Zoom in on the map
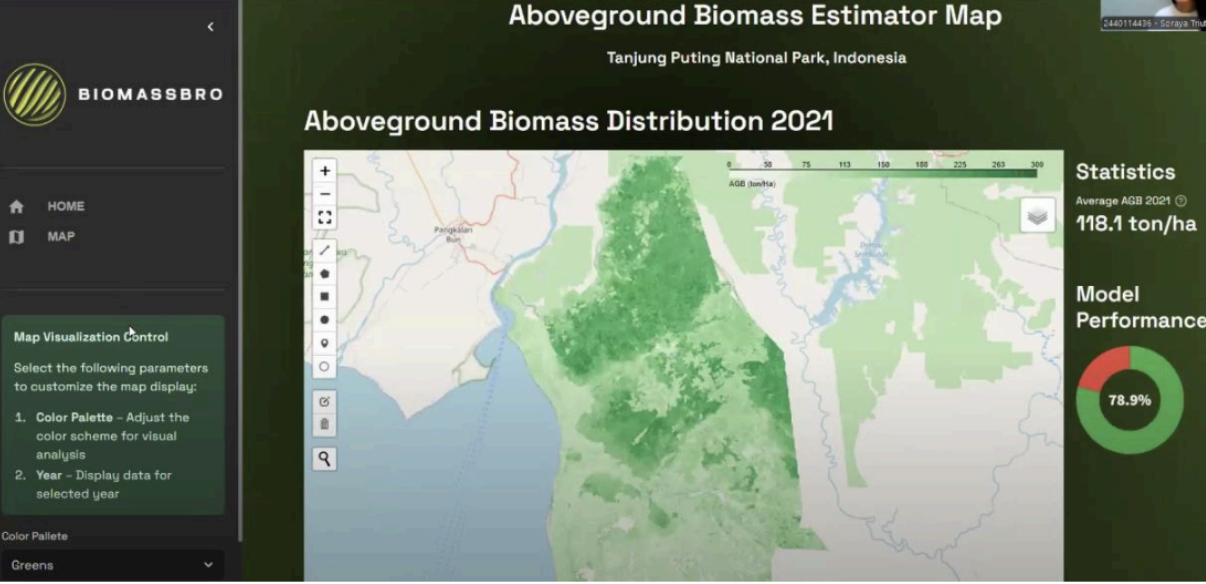 [324, 171]
